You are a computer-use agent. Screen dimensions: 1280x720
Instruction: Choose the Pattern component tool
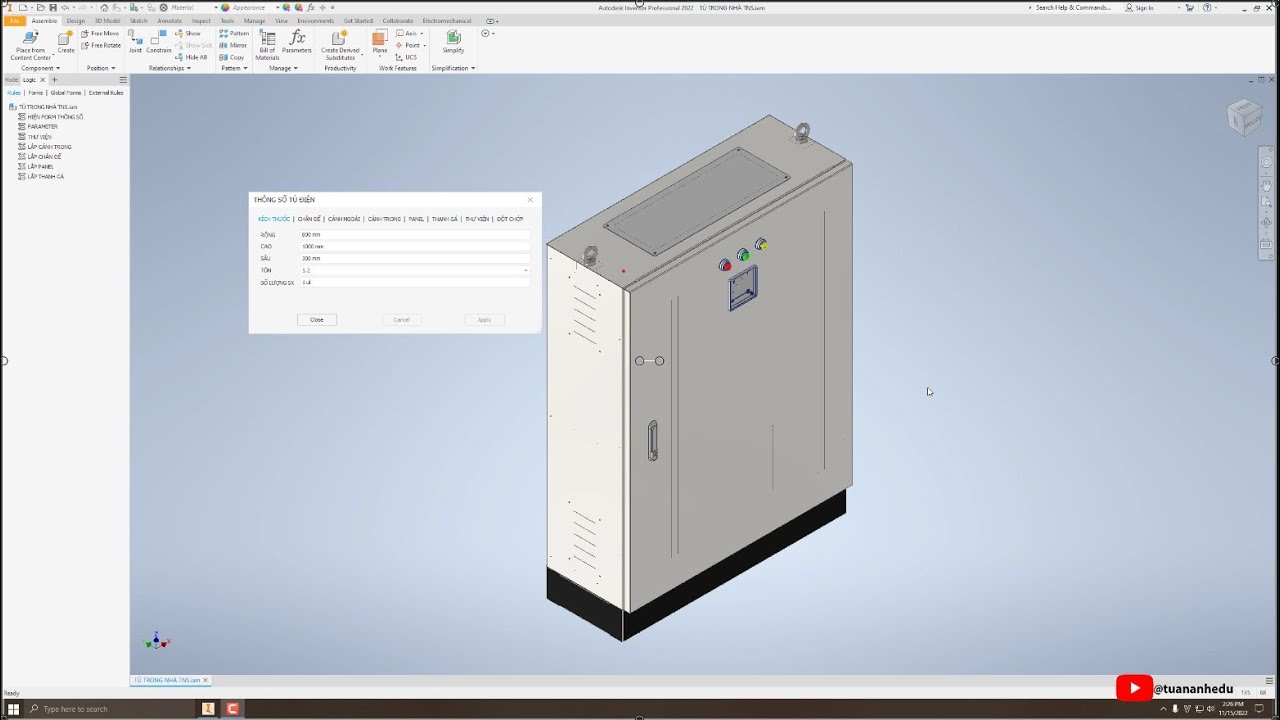234,33
